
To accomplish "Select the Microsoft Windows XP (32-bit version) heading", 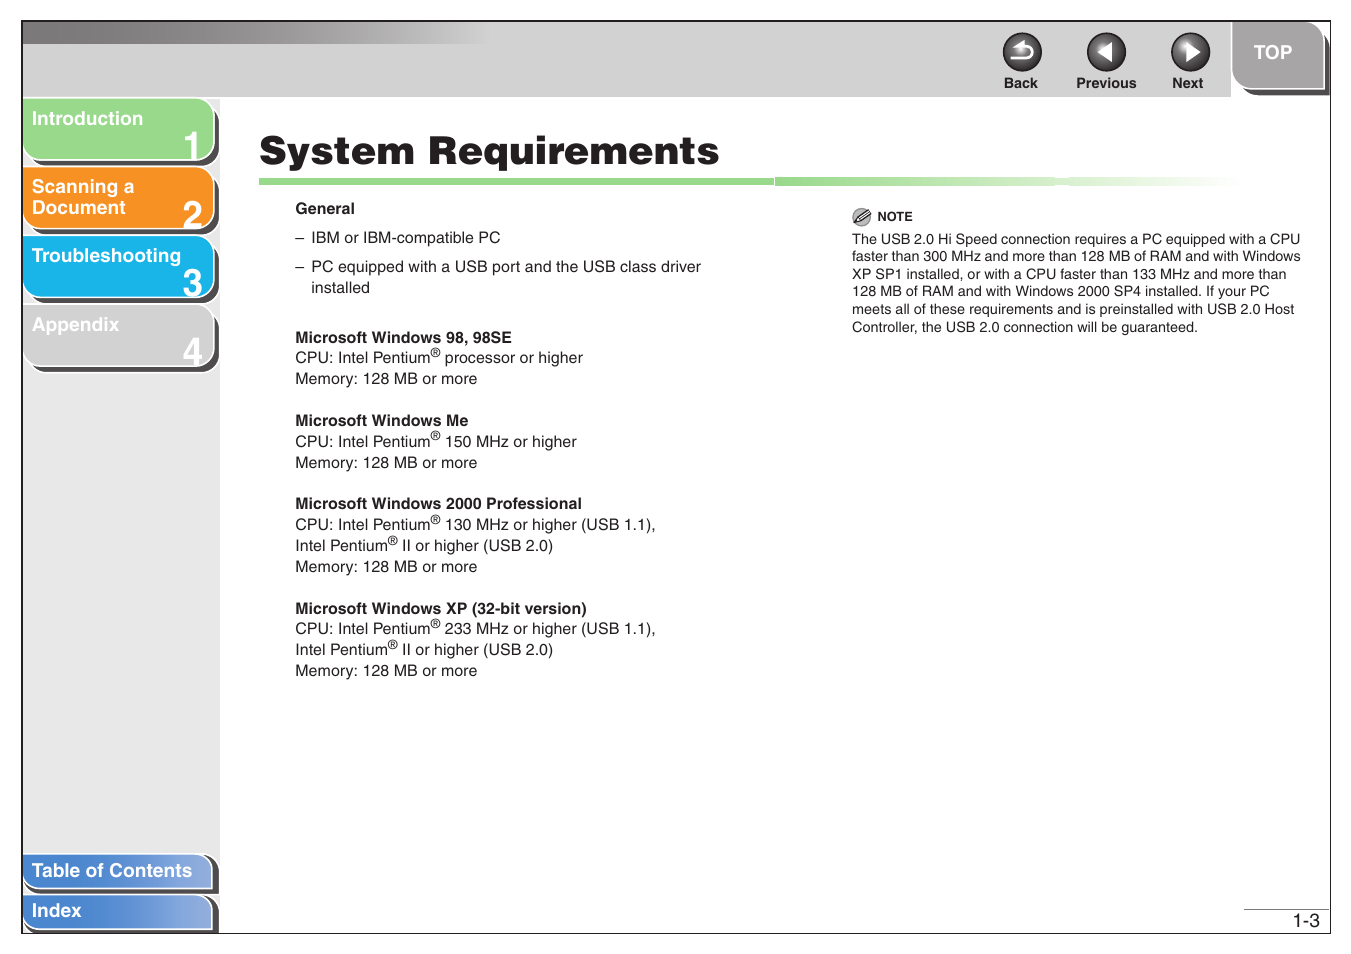I will point(441,609).
